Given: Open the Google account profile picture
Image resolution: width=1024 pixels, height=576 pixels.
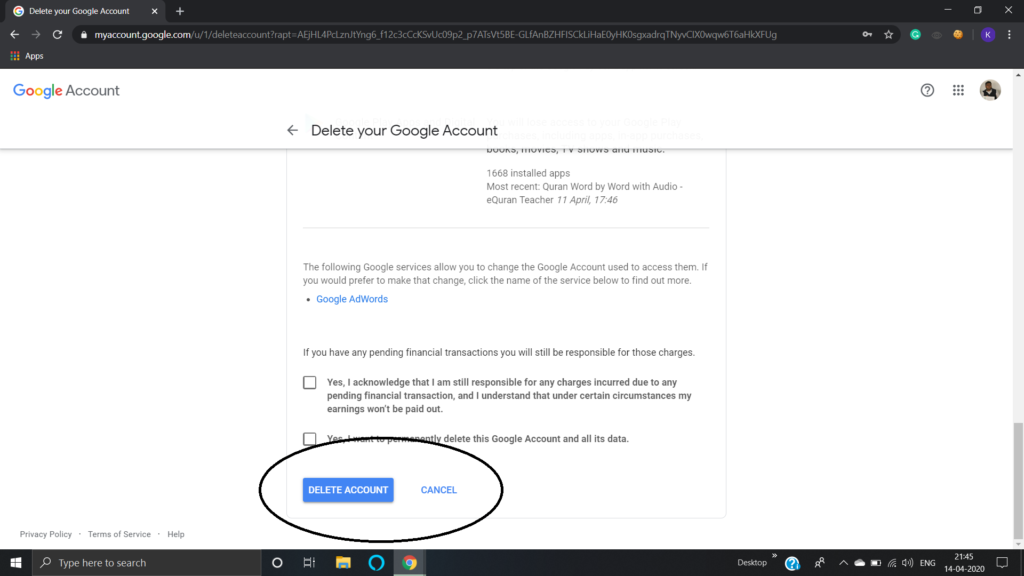Looking at the screenshot, I should (x=990, y=90).
